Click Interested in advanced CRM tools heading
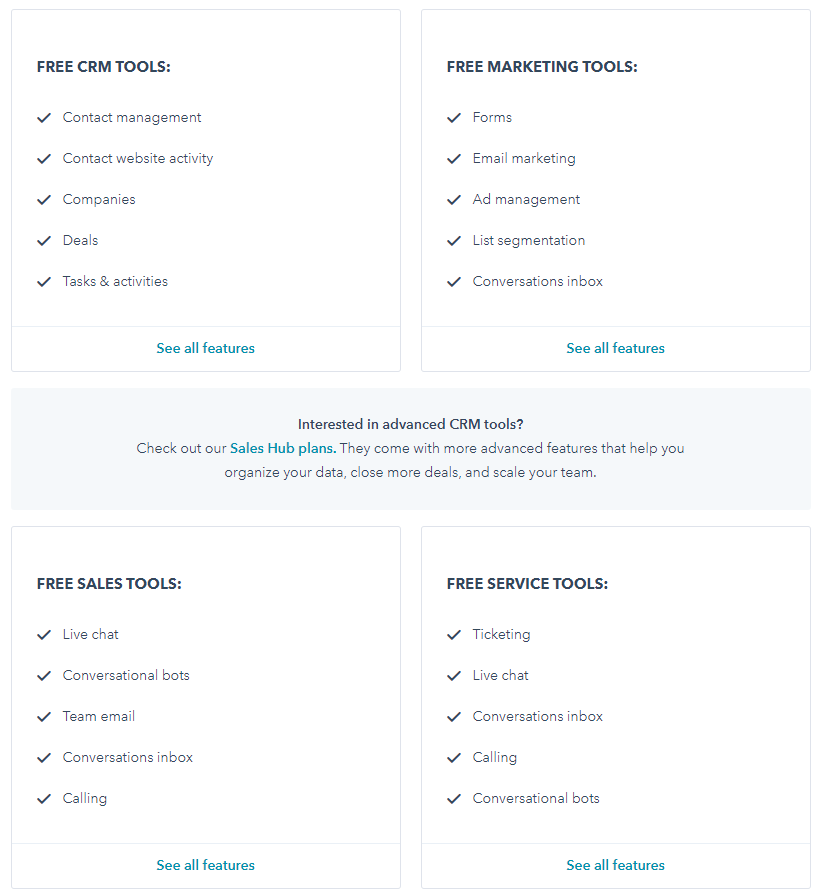This screenshot has width=816, height=892. [410, 424]
